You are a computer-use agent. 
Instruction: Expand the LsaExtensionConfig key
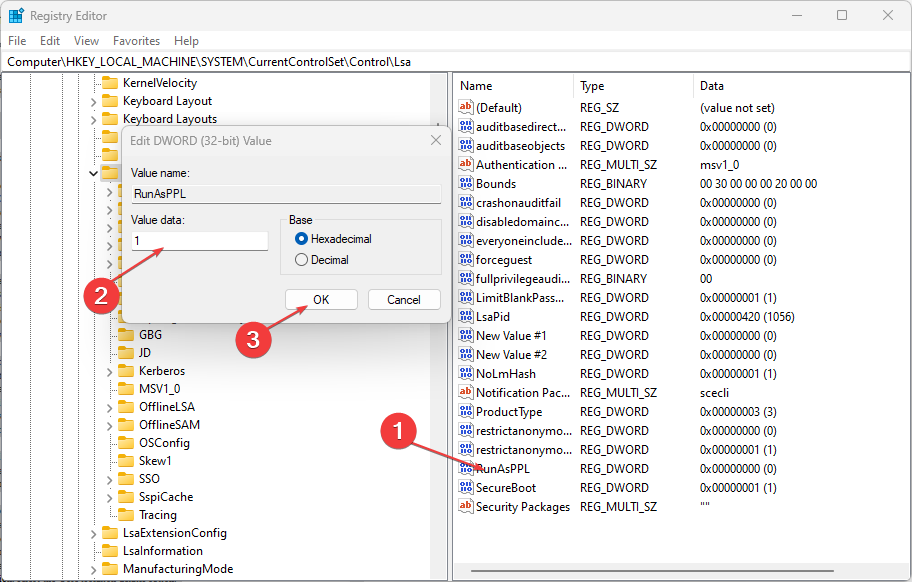point(93,533)
